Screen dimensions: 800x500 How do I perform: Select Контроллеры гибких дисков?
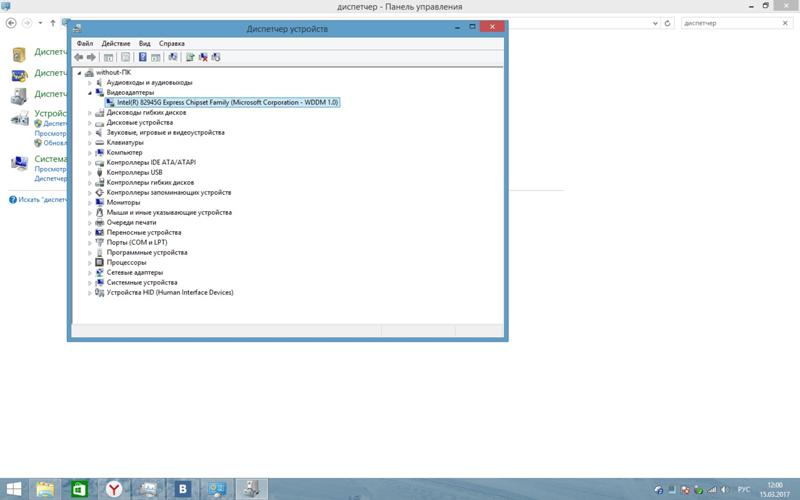click(150, 183)
